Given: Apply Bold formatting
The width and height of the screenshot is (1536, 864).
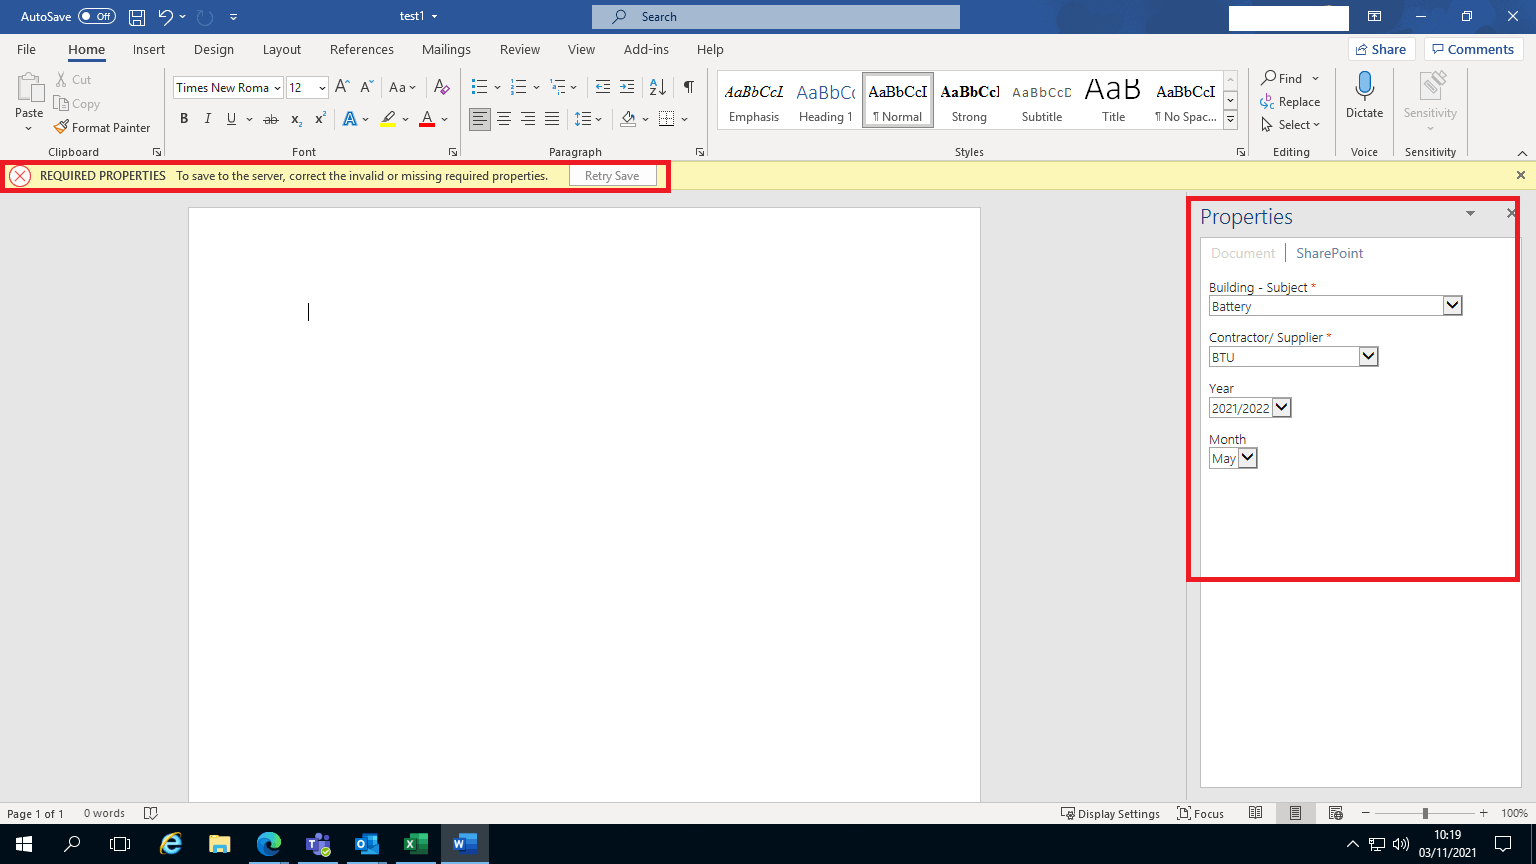Looking at the screenshot, I should pyautogui.click(x=184, y=119).
